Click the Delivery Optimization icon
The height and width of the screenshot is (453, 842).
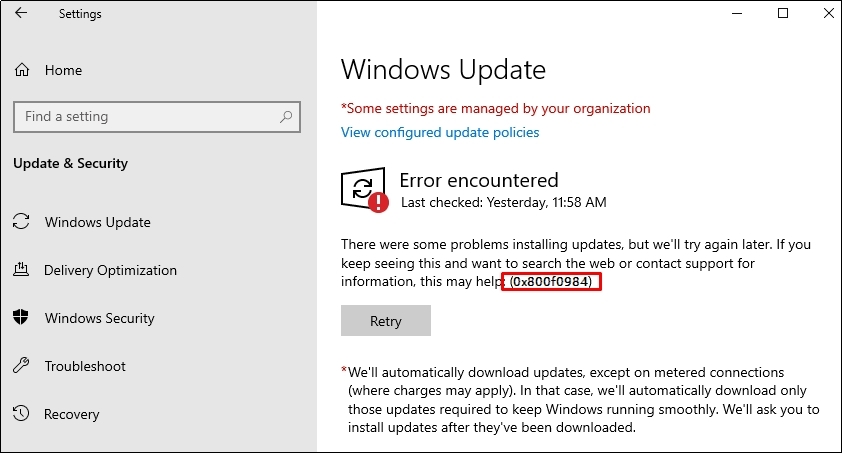click(21, 269)
